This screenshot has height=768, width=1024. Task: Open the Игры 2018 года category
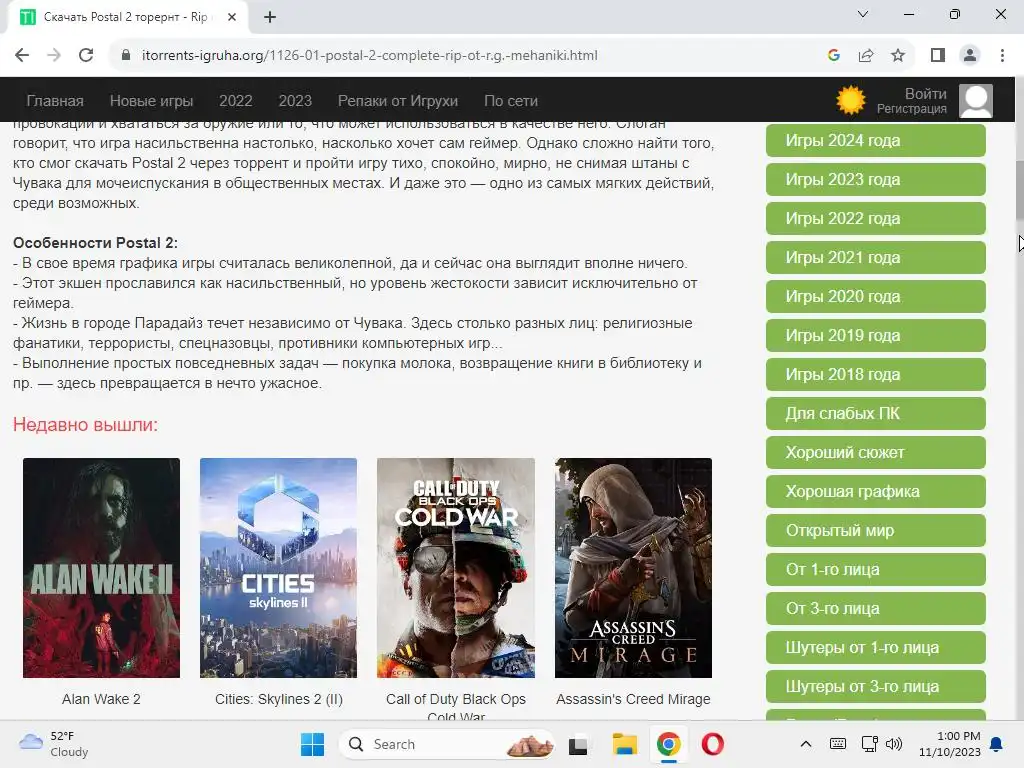click(876, 374)
